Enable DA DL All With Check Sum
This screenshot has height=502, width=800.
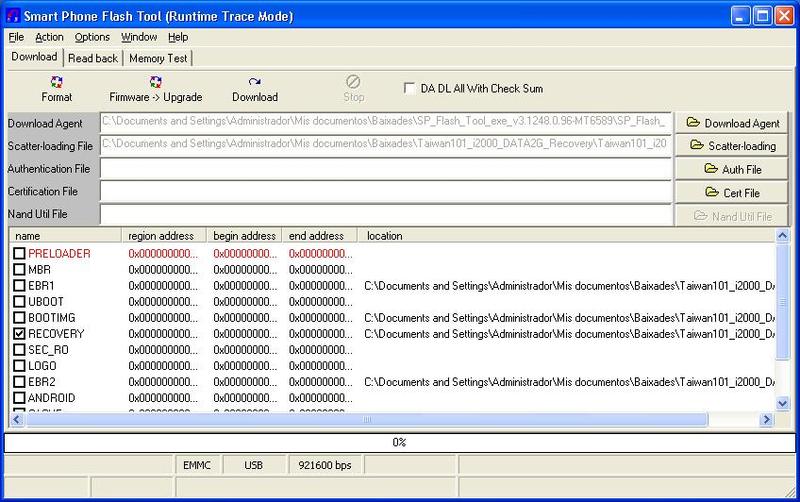click(x=409, y=88)
